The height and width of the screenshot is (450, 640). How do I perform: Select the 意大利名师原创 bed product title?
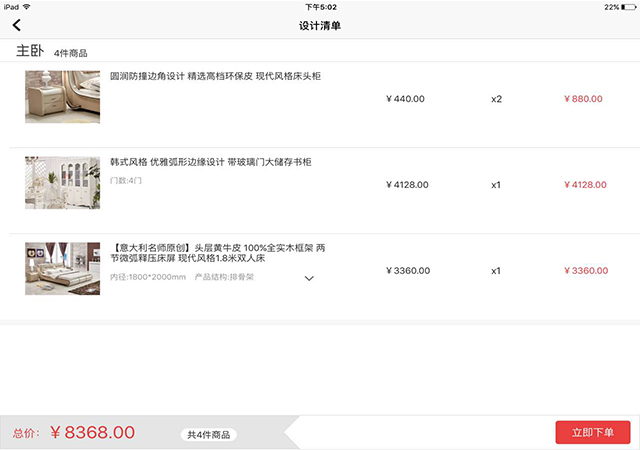[218, 253]
